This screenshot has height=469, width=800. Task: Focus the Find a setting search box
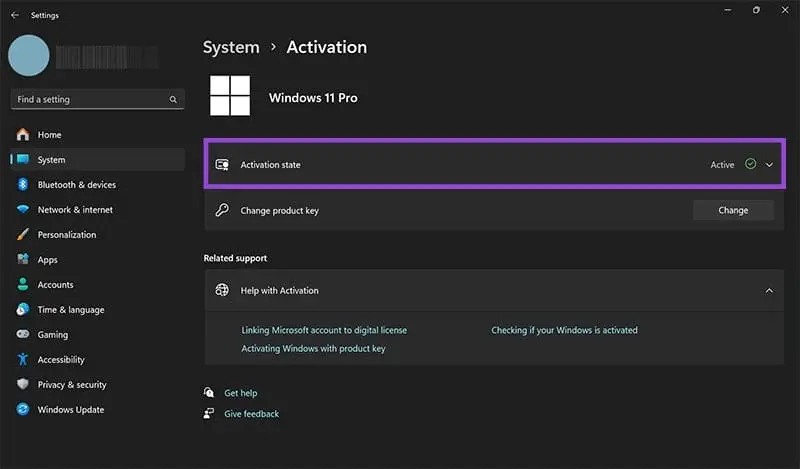click(97, 100)
